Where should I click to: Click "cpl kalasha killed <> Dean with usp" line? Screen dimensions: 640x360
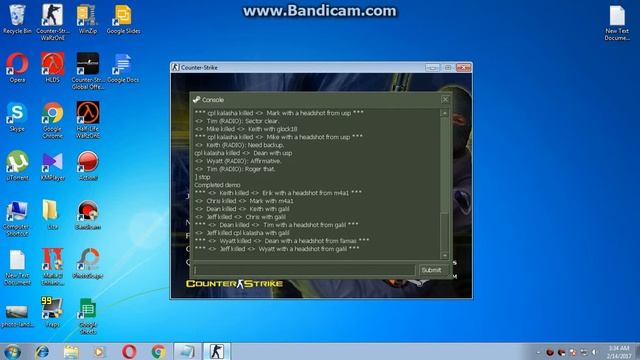point(243,153)
